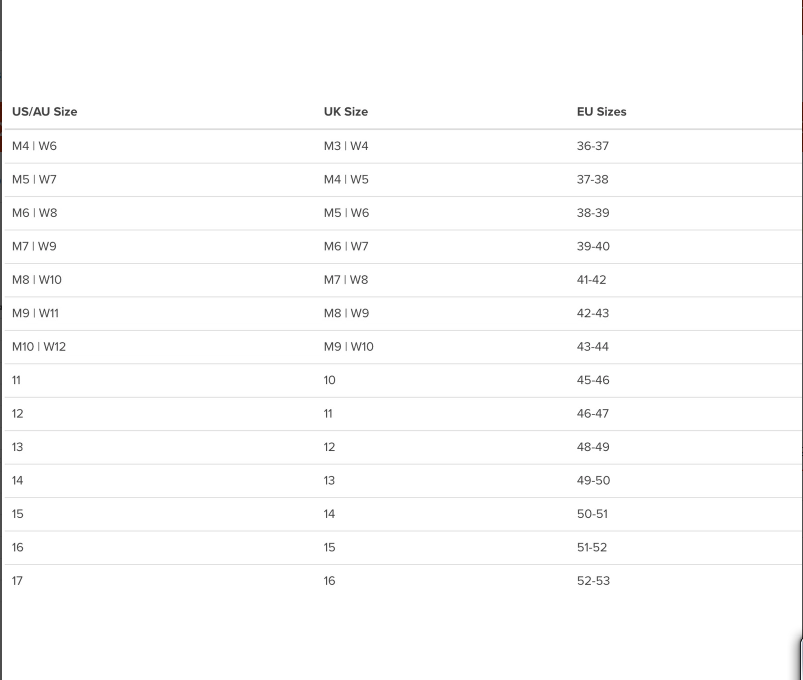Click EU size 50-51 cell

(591, 514)
